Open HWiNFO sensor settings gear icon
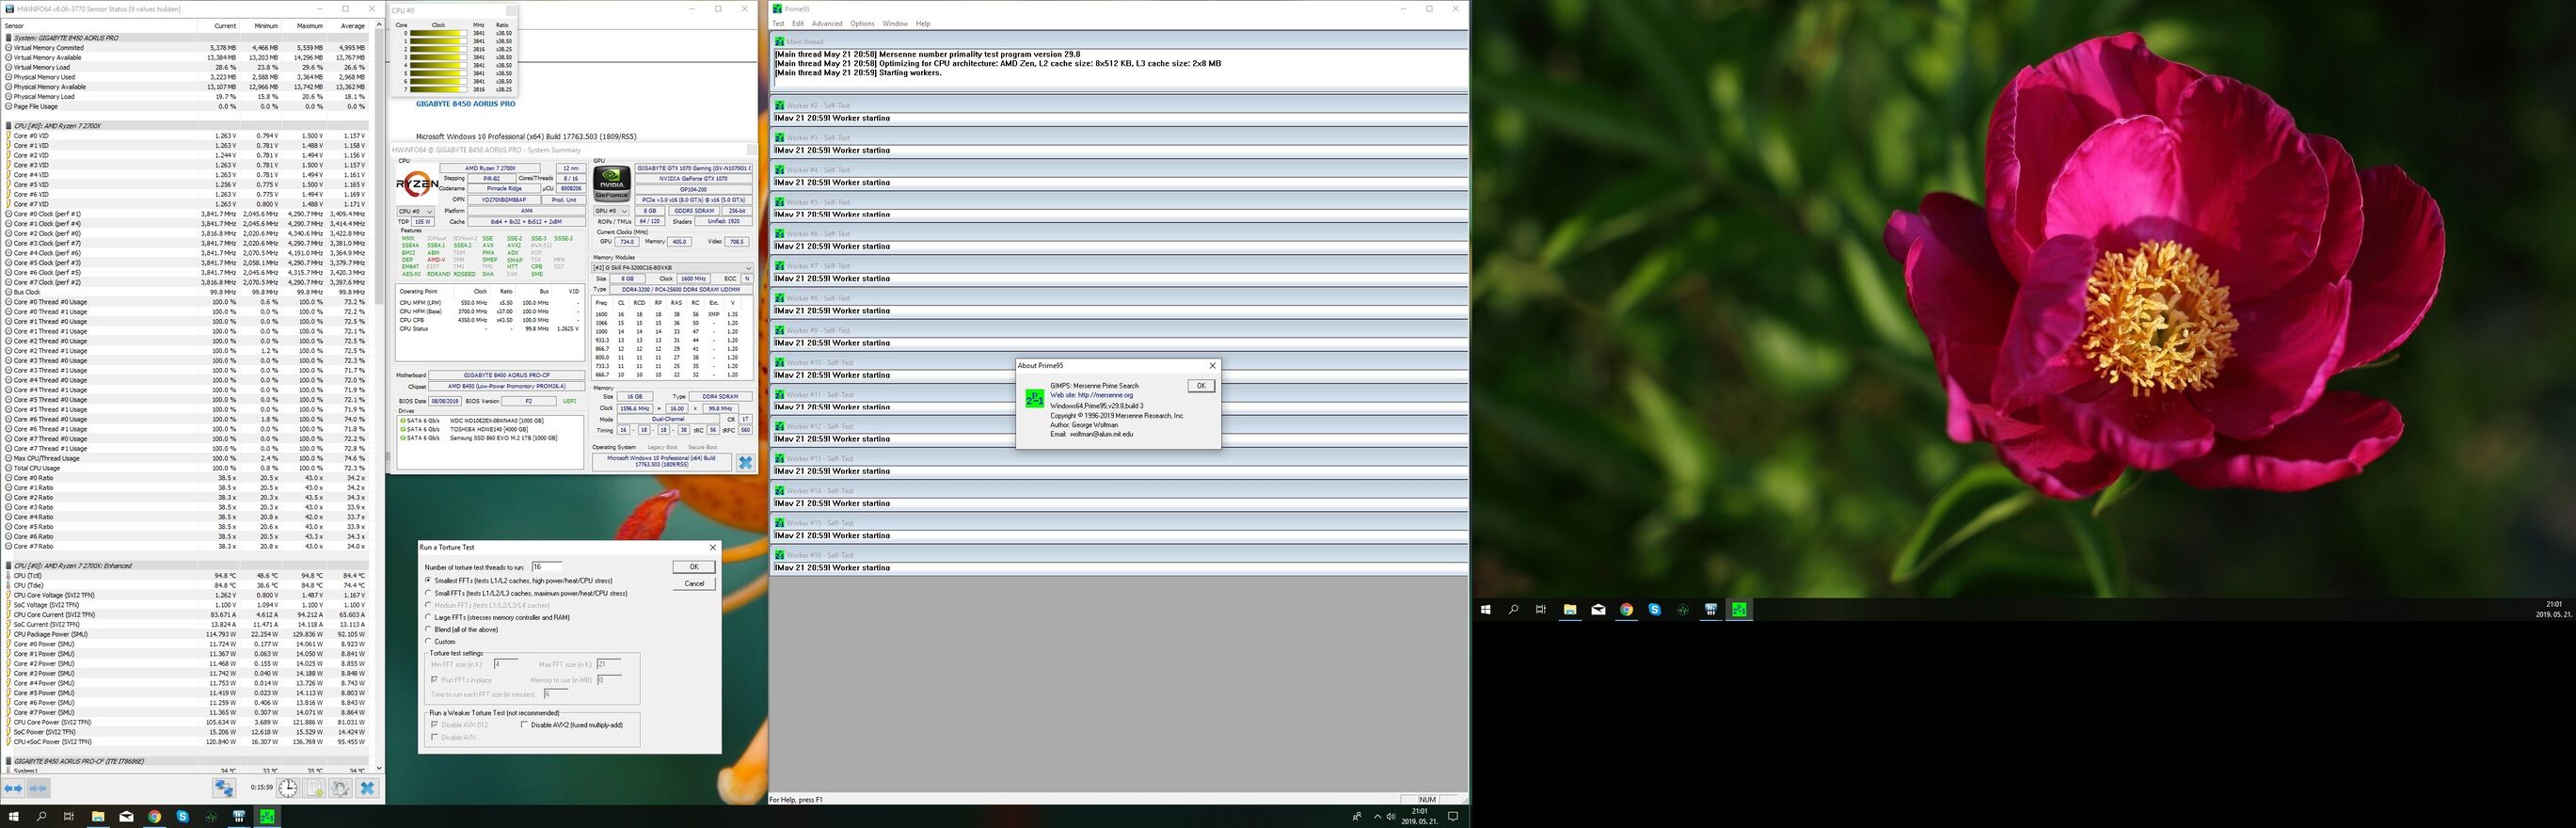The height and width of the screenshot is (828, 2576). [x=340, y=788]
